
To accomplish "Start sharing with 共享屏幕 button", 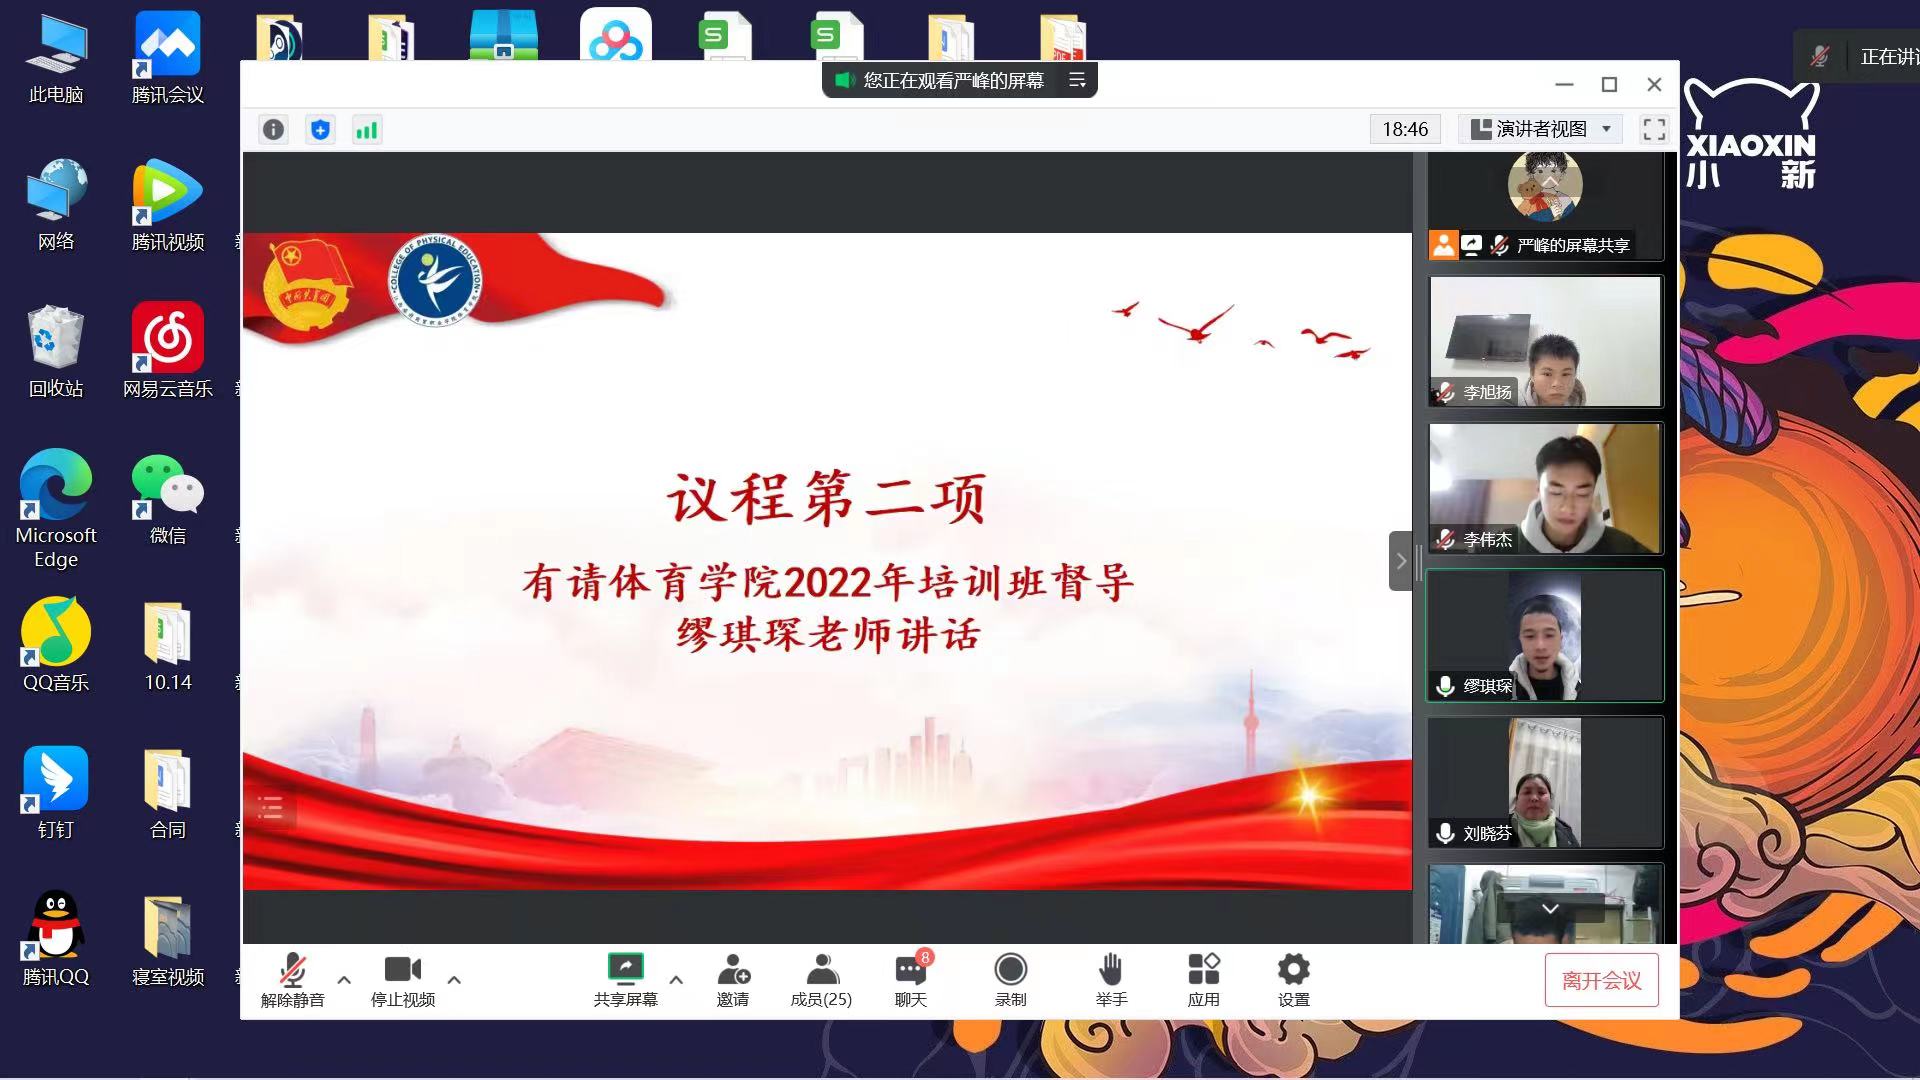I will pyautogui.click(x=626, y=980).
